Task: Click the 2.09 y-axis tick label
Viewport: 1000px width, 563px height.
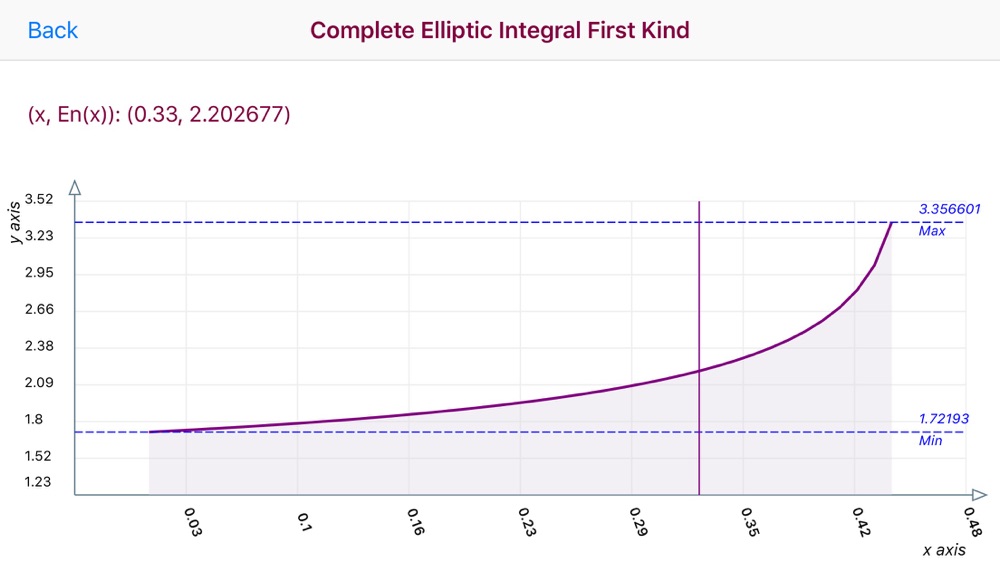Action: click(38, 383)
